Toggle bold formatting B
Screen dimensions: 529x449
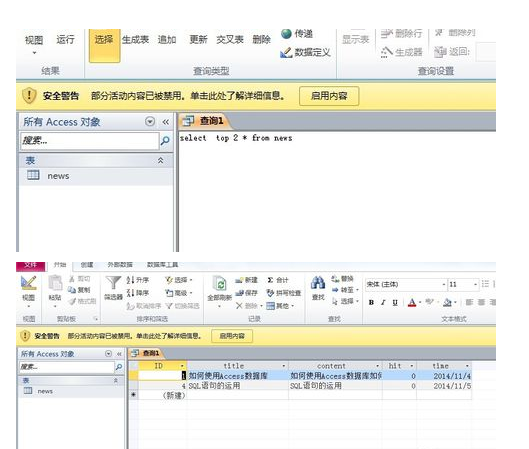point(371,303)
